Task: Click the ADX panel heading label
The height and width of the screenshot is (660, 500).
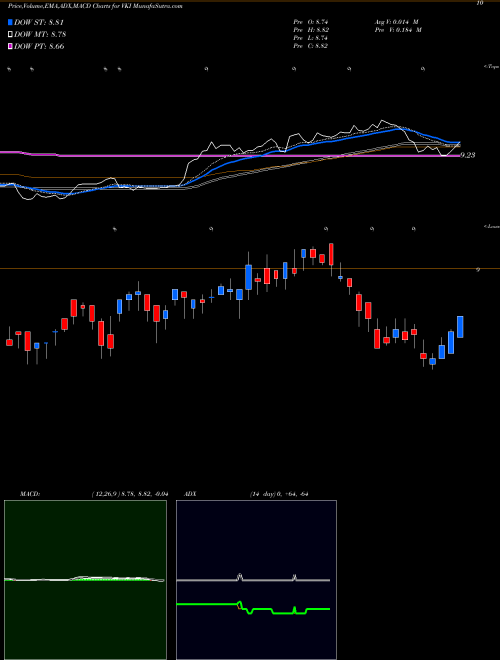Action: point(189,494)
